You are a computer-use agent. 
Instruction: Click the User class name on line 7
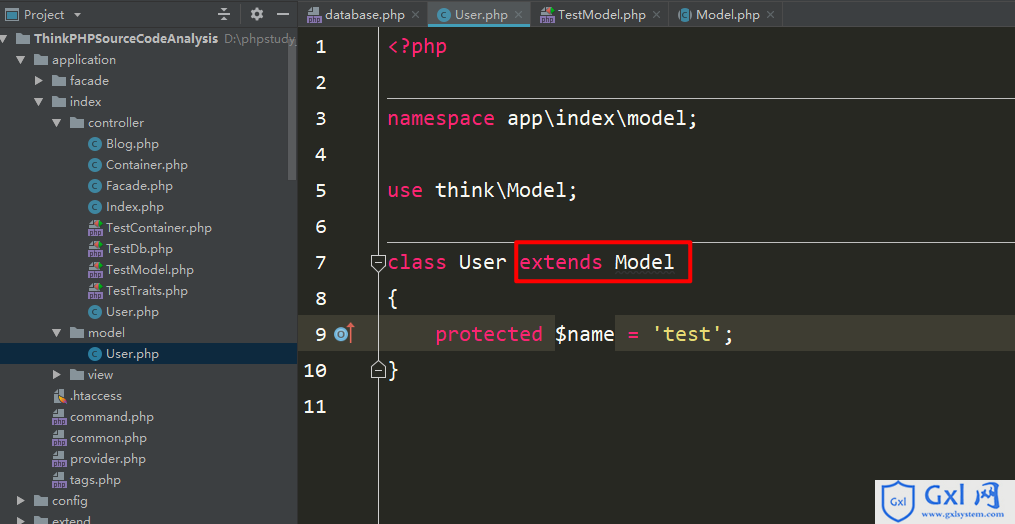coord(482,262)
